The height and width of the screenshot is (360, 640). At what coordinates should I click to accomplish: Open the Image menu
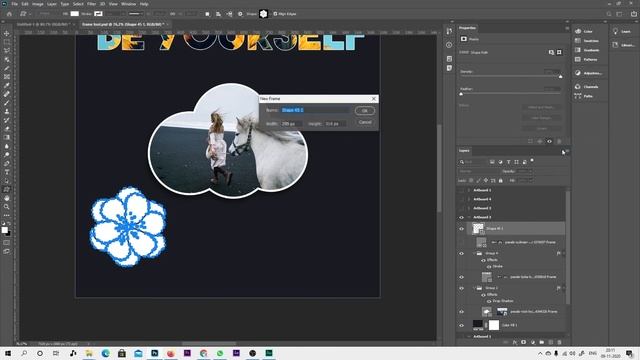38,4
